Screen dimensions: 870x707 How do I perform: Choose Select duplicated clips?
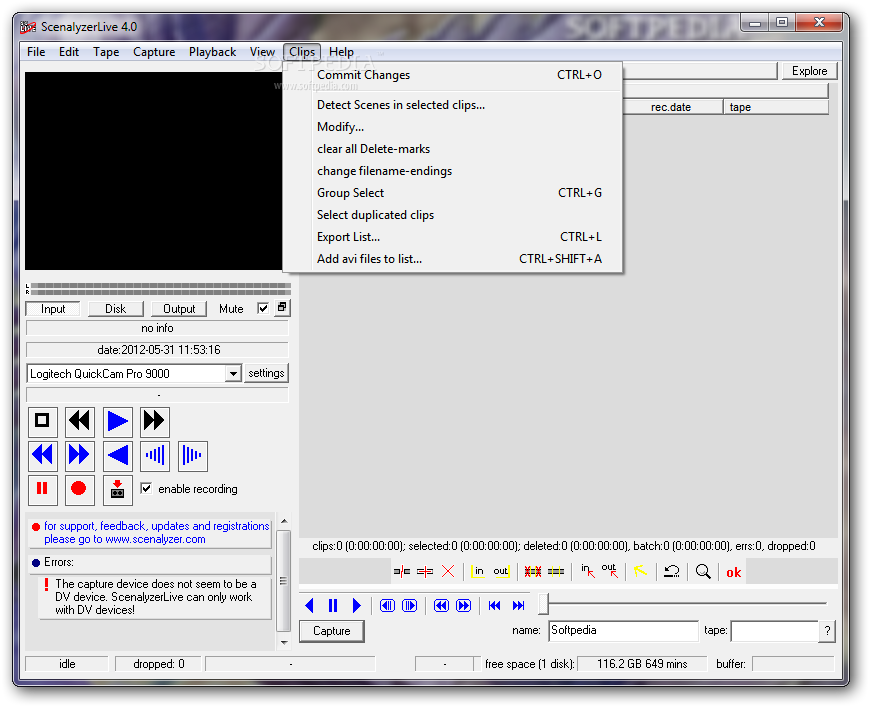click(x=453, y=215)
